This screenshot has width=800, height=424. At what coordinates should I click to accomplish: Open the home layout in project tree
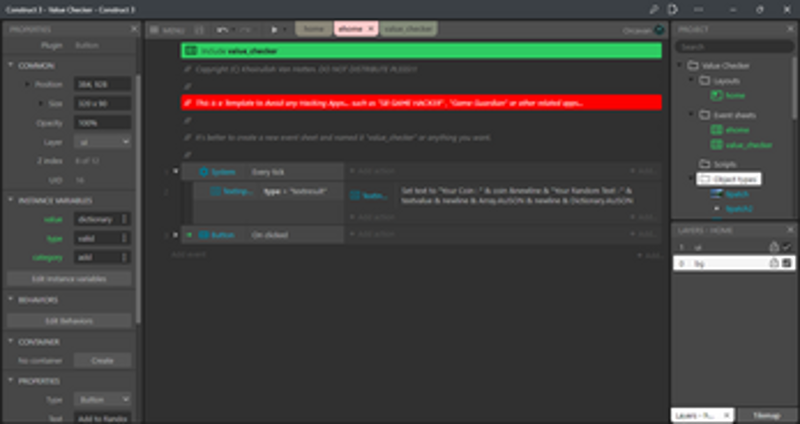(x=735, y=95)
